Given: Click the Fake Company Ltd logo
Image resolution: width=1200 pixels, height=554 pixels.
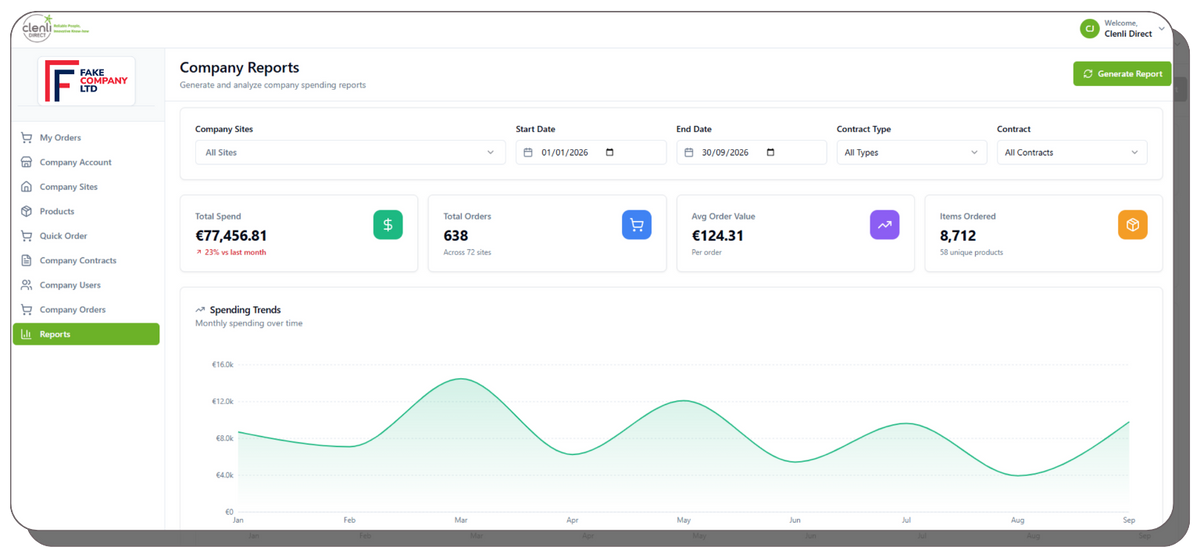Looking at the screenshot, I should tap(86, 81).
